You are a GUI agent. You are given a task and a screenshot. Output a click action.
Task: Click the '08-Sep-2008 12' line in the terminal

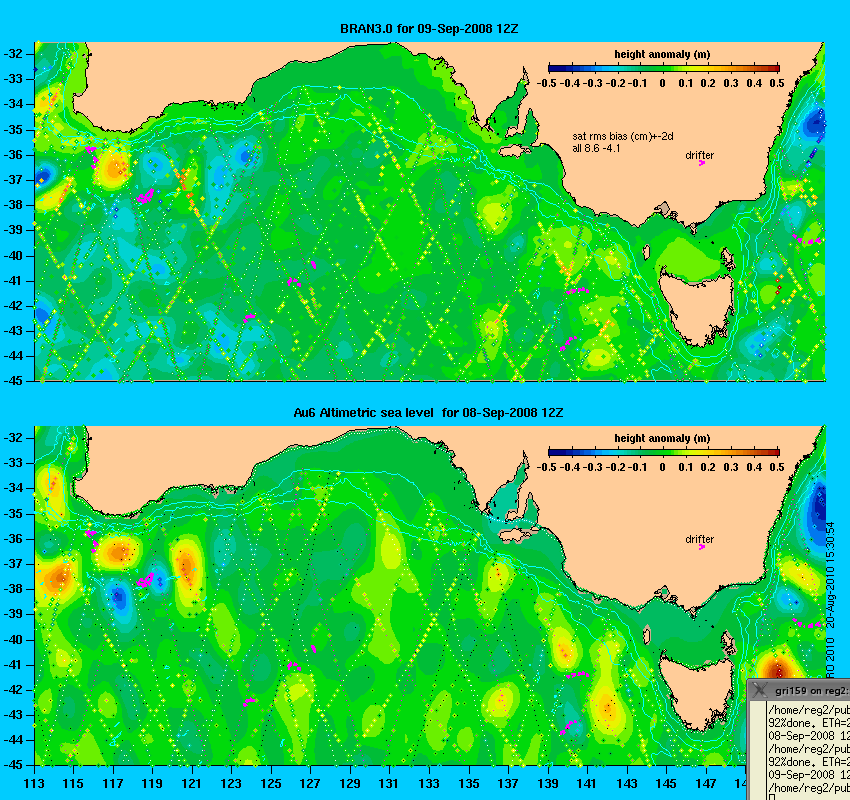pyautogui.click(x=809, y=736)
